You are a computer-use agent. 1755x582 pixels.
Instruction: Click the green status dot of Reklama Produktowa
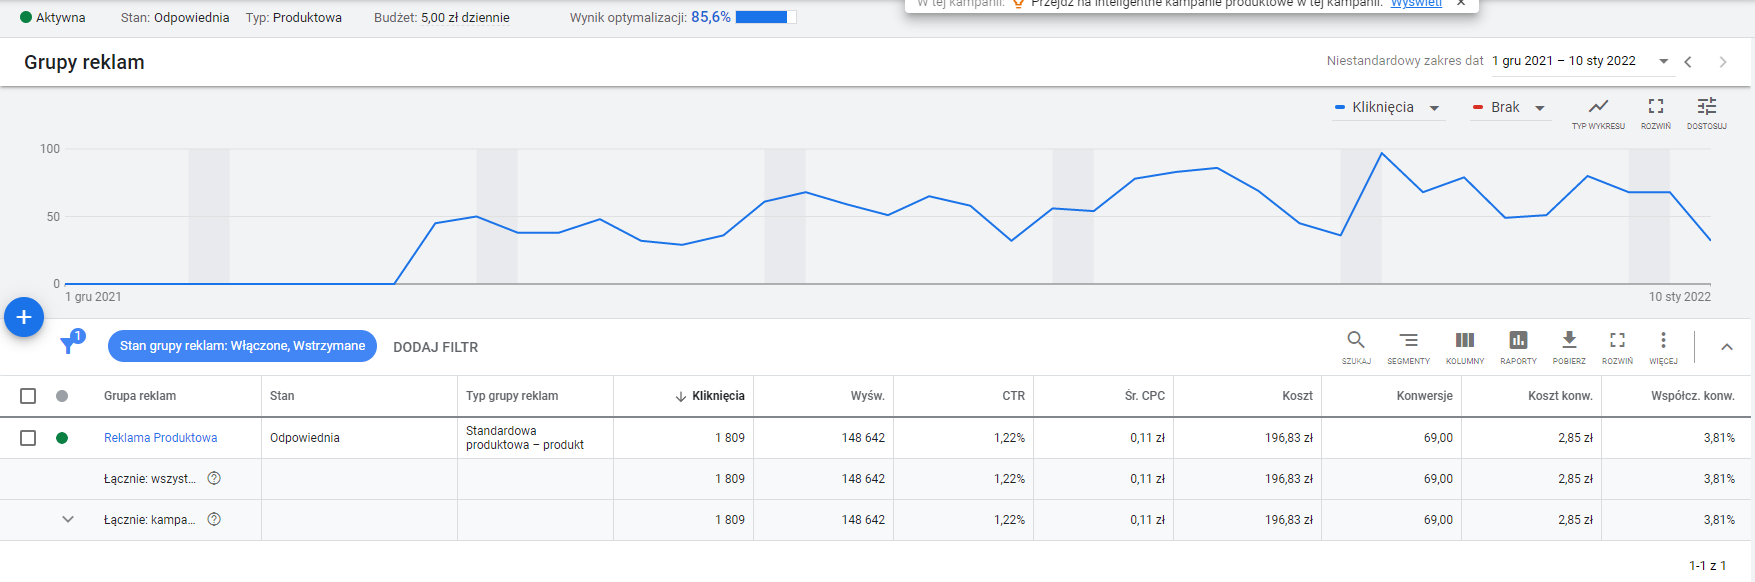pyautogui.click(x=62, y=438)
